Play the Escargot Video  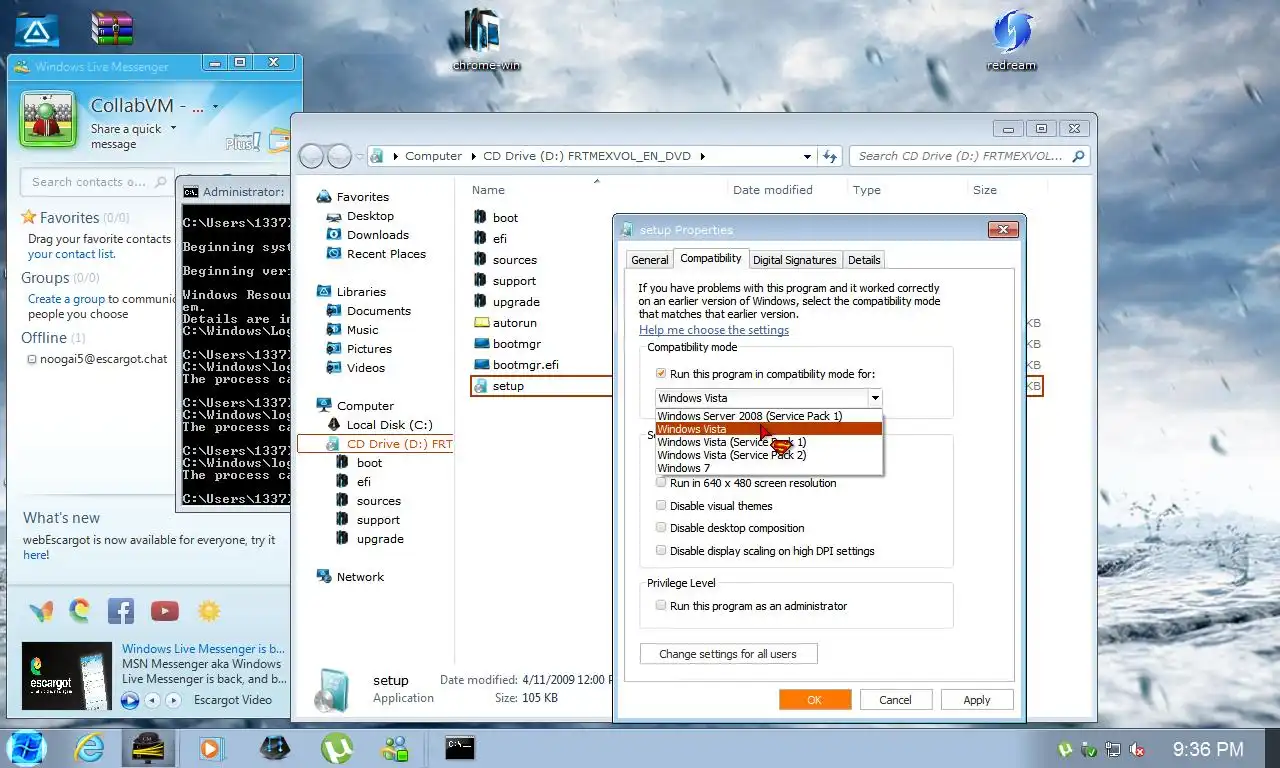(131, 700)
